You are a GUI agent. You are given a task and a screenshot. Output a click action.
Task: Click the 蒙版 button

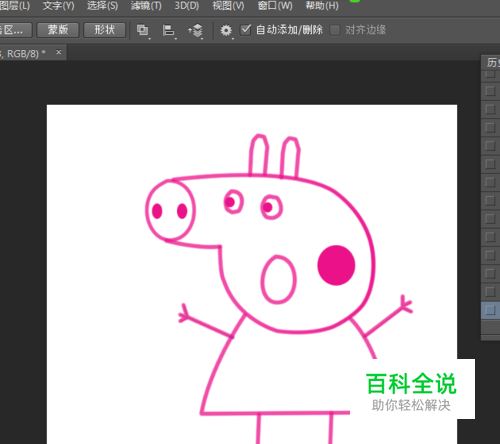pos(58,30)
